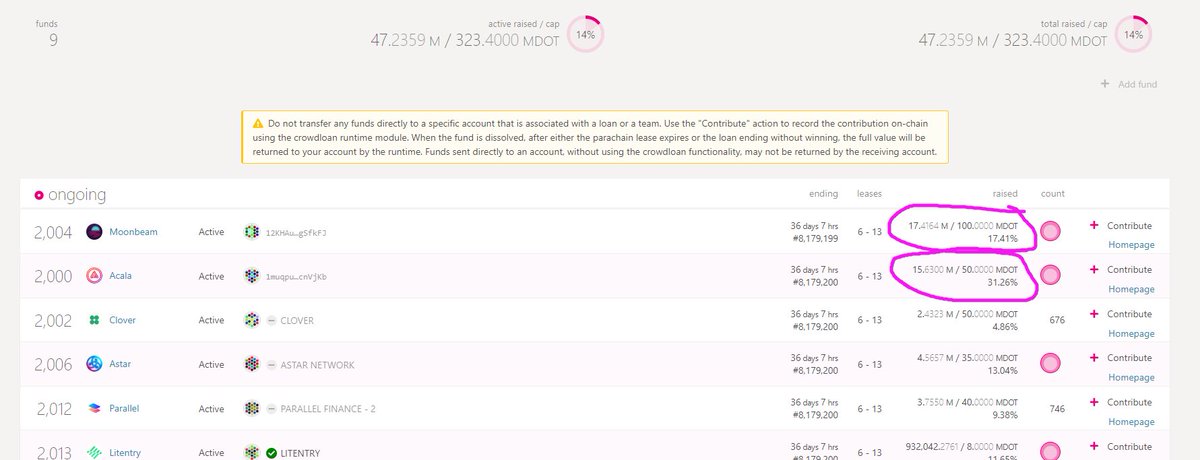Click the Parallel parachain logo icon

tap(95, 408)
